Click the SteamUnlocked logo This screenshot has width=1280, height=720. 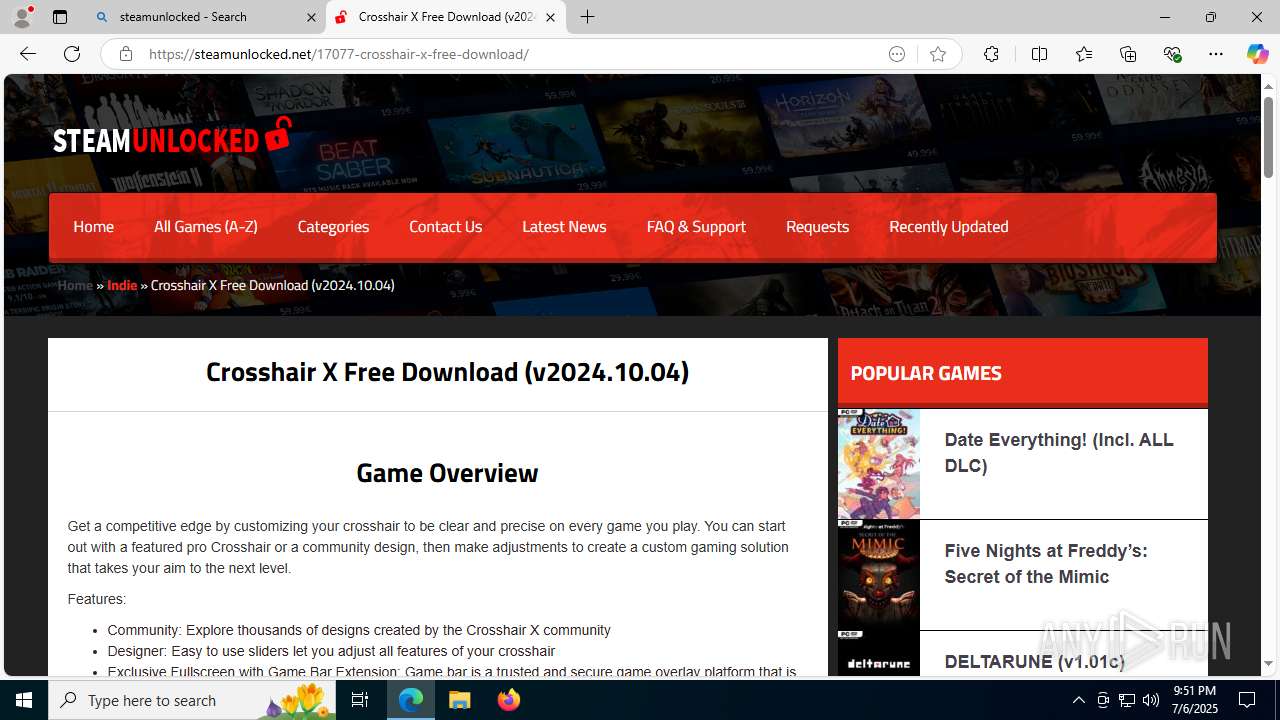pyautogui.click(x=172, y=137)
